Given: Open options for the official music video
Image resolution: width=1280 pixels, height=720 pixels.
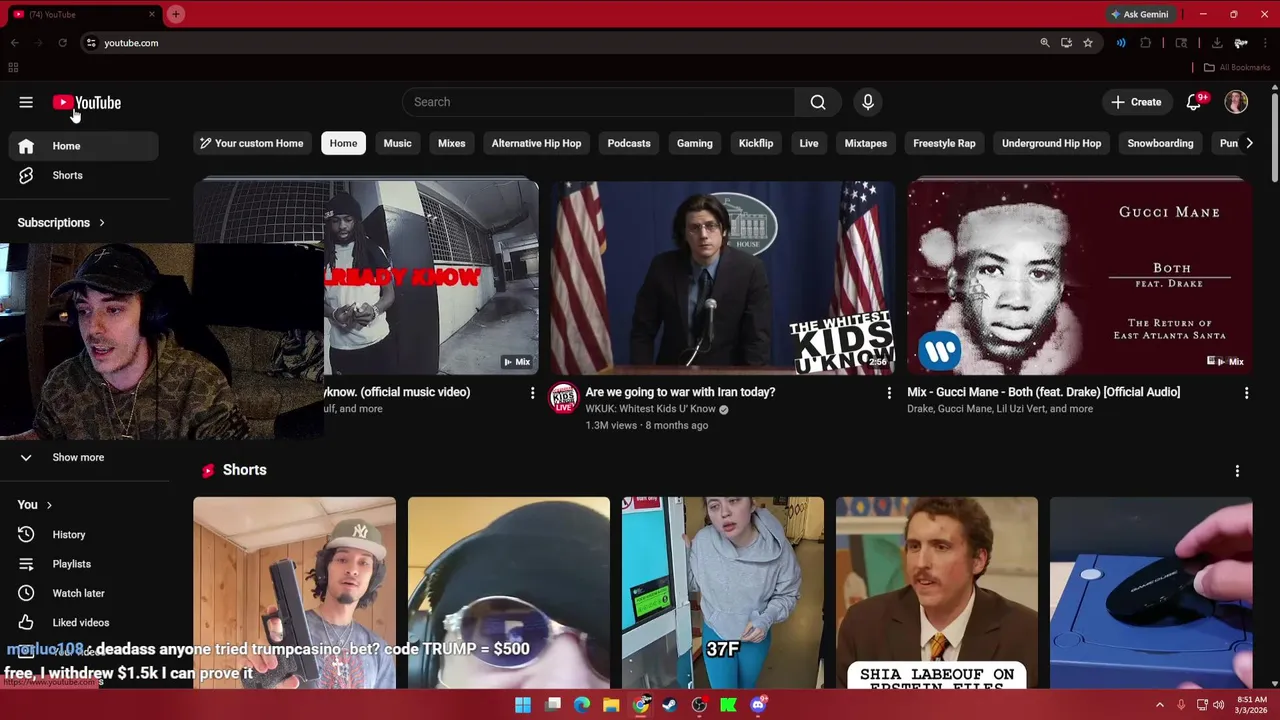Looking at the screenshot, I should click(532, 393).
